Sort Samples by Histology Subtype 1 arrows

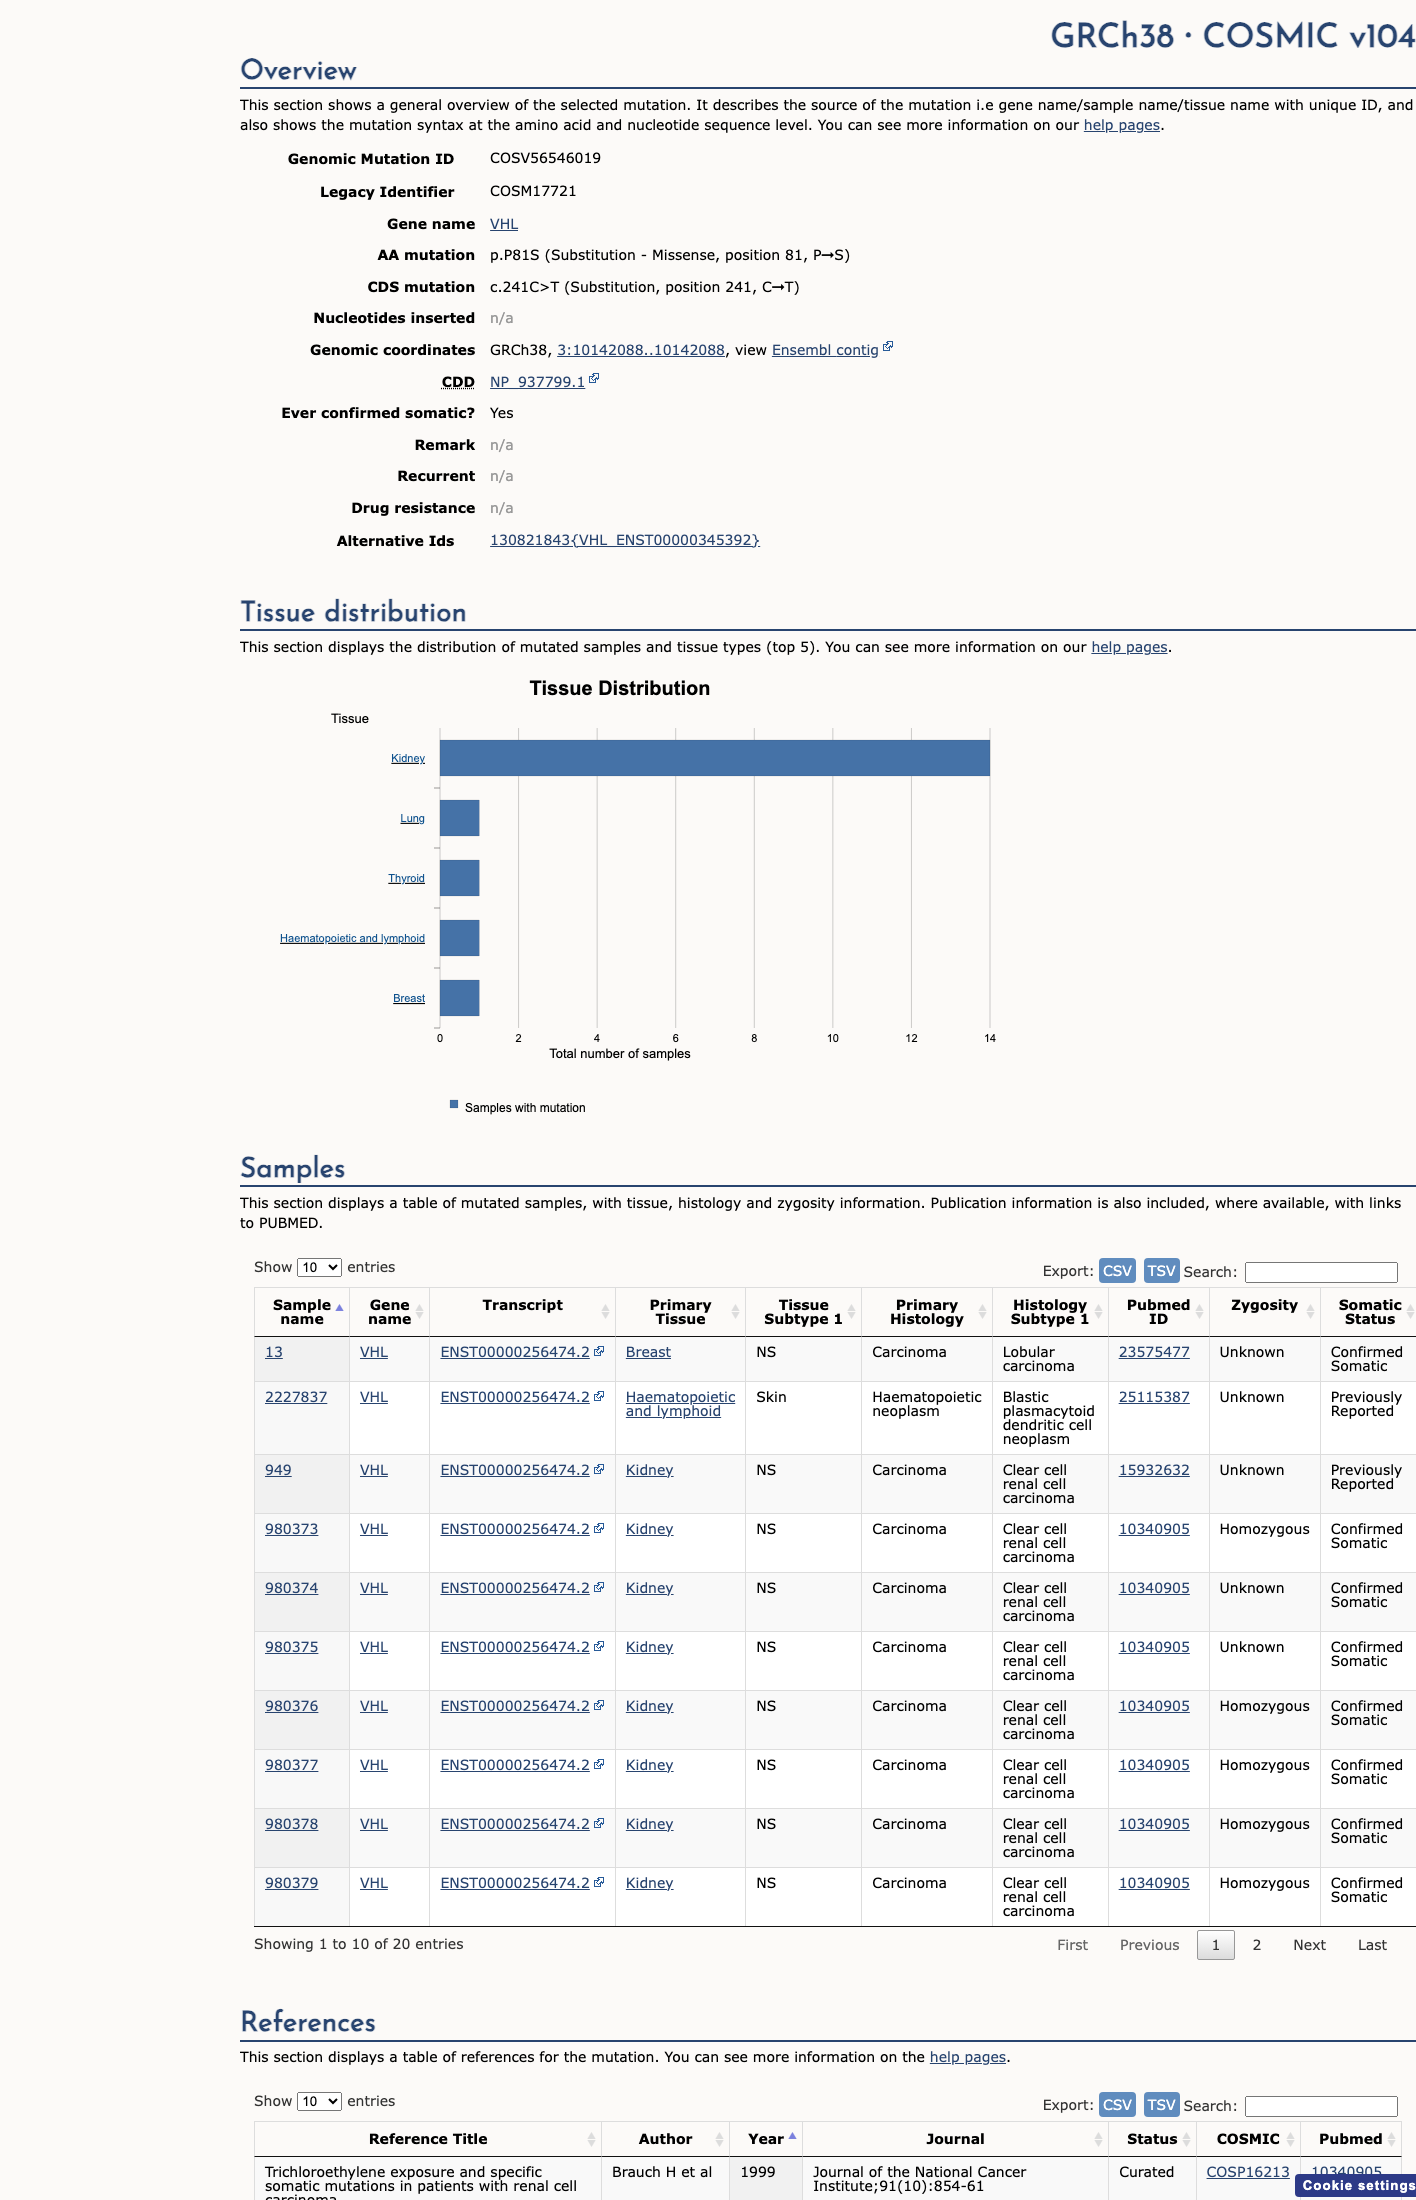(x=1098, y=1312)
